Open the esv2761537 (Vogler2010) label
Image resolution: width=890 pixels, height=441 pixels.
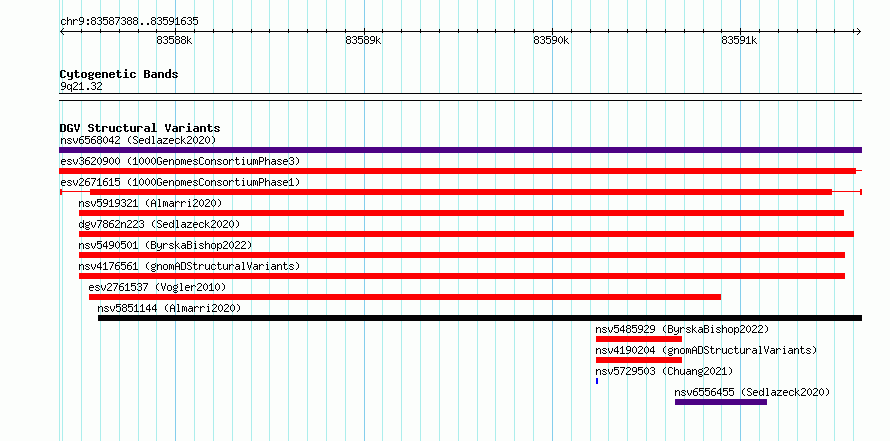tap(157, 287)
